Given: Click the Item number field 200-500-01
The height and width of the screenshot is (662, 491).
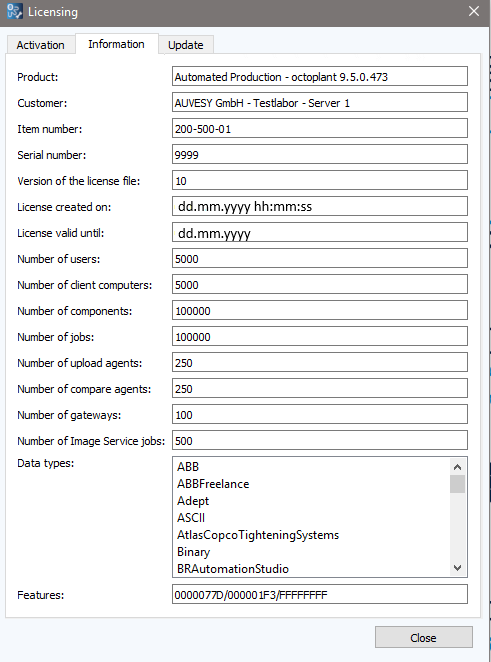Looking at the screenshot, I should pos(320,128).
